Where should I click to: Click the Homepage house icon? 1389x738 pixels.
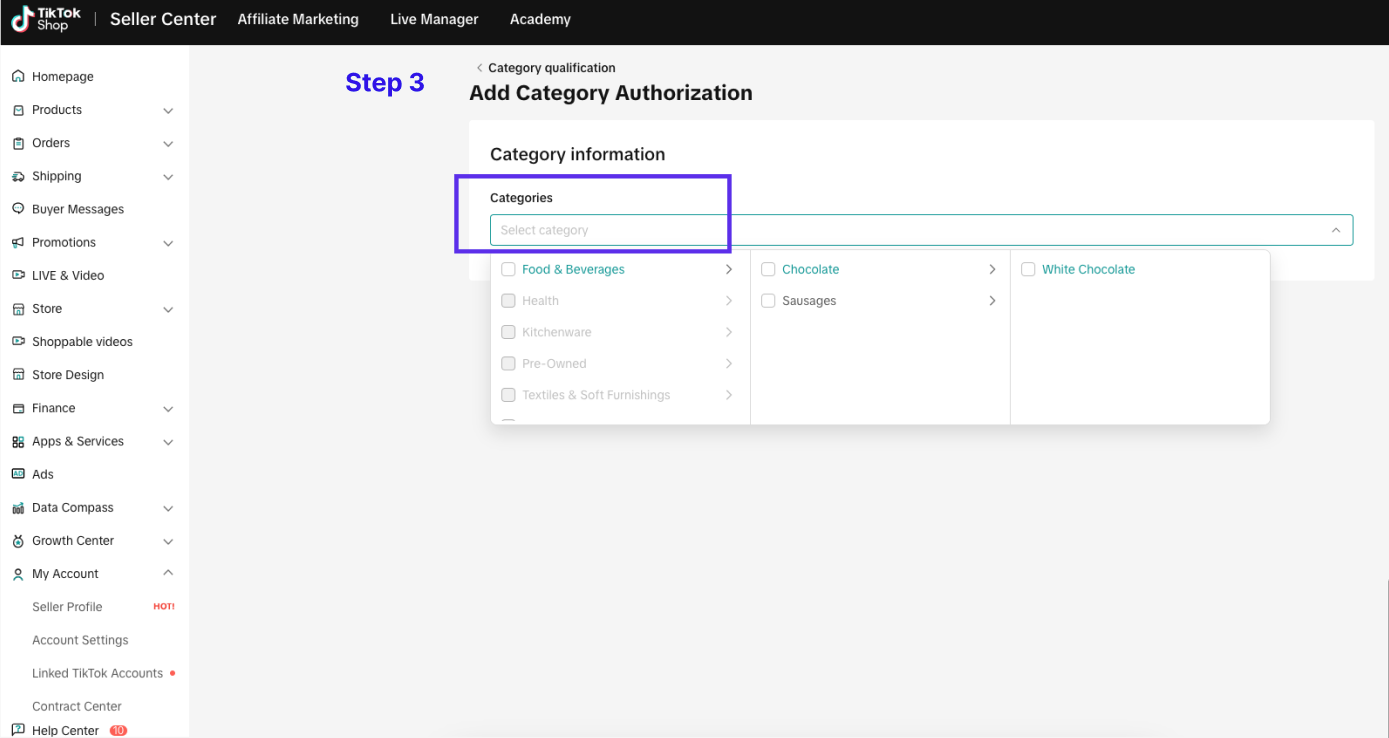click(x=18, y=77)
